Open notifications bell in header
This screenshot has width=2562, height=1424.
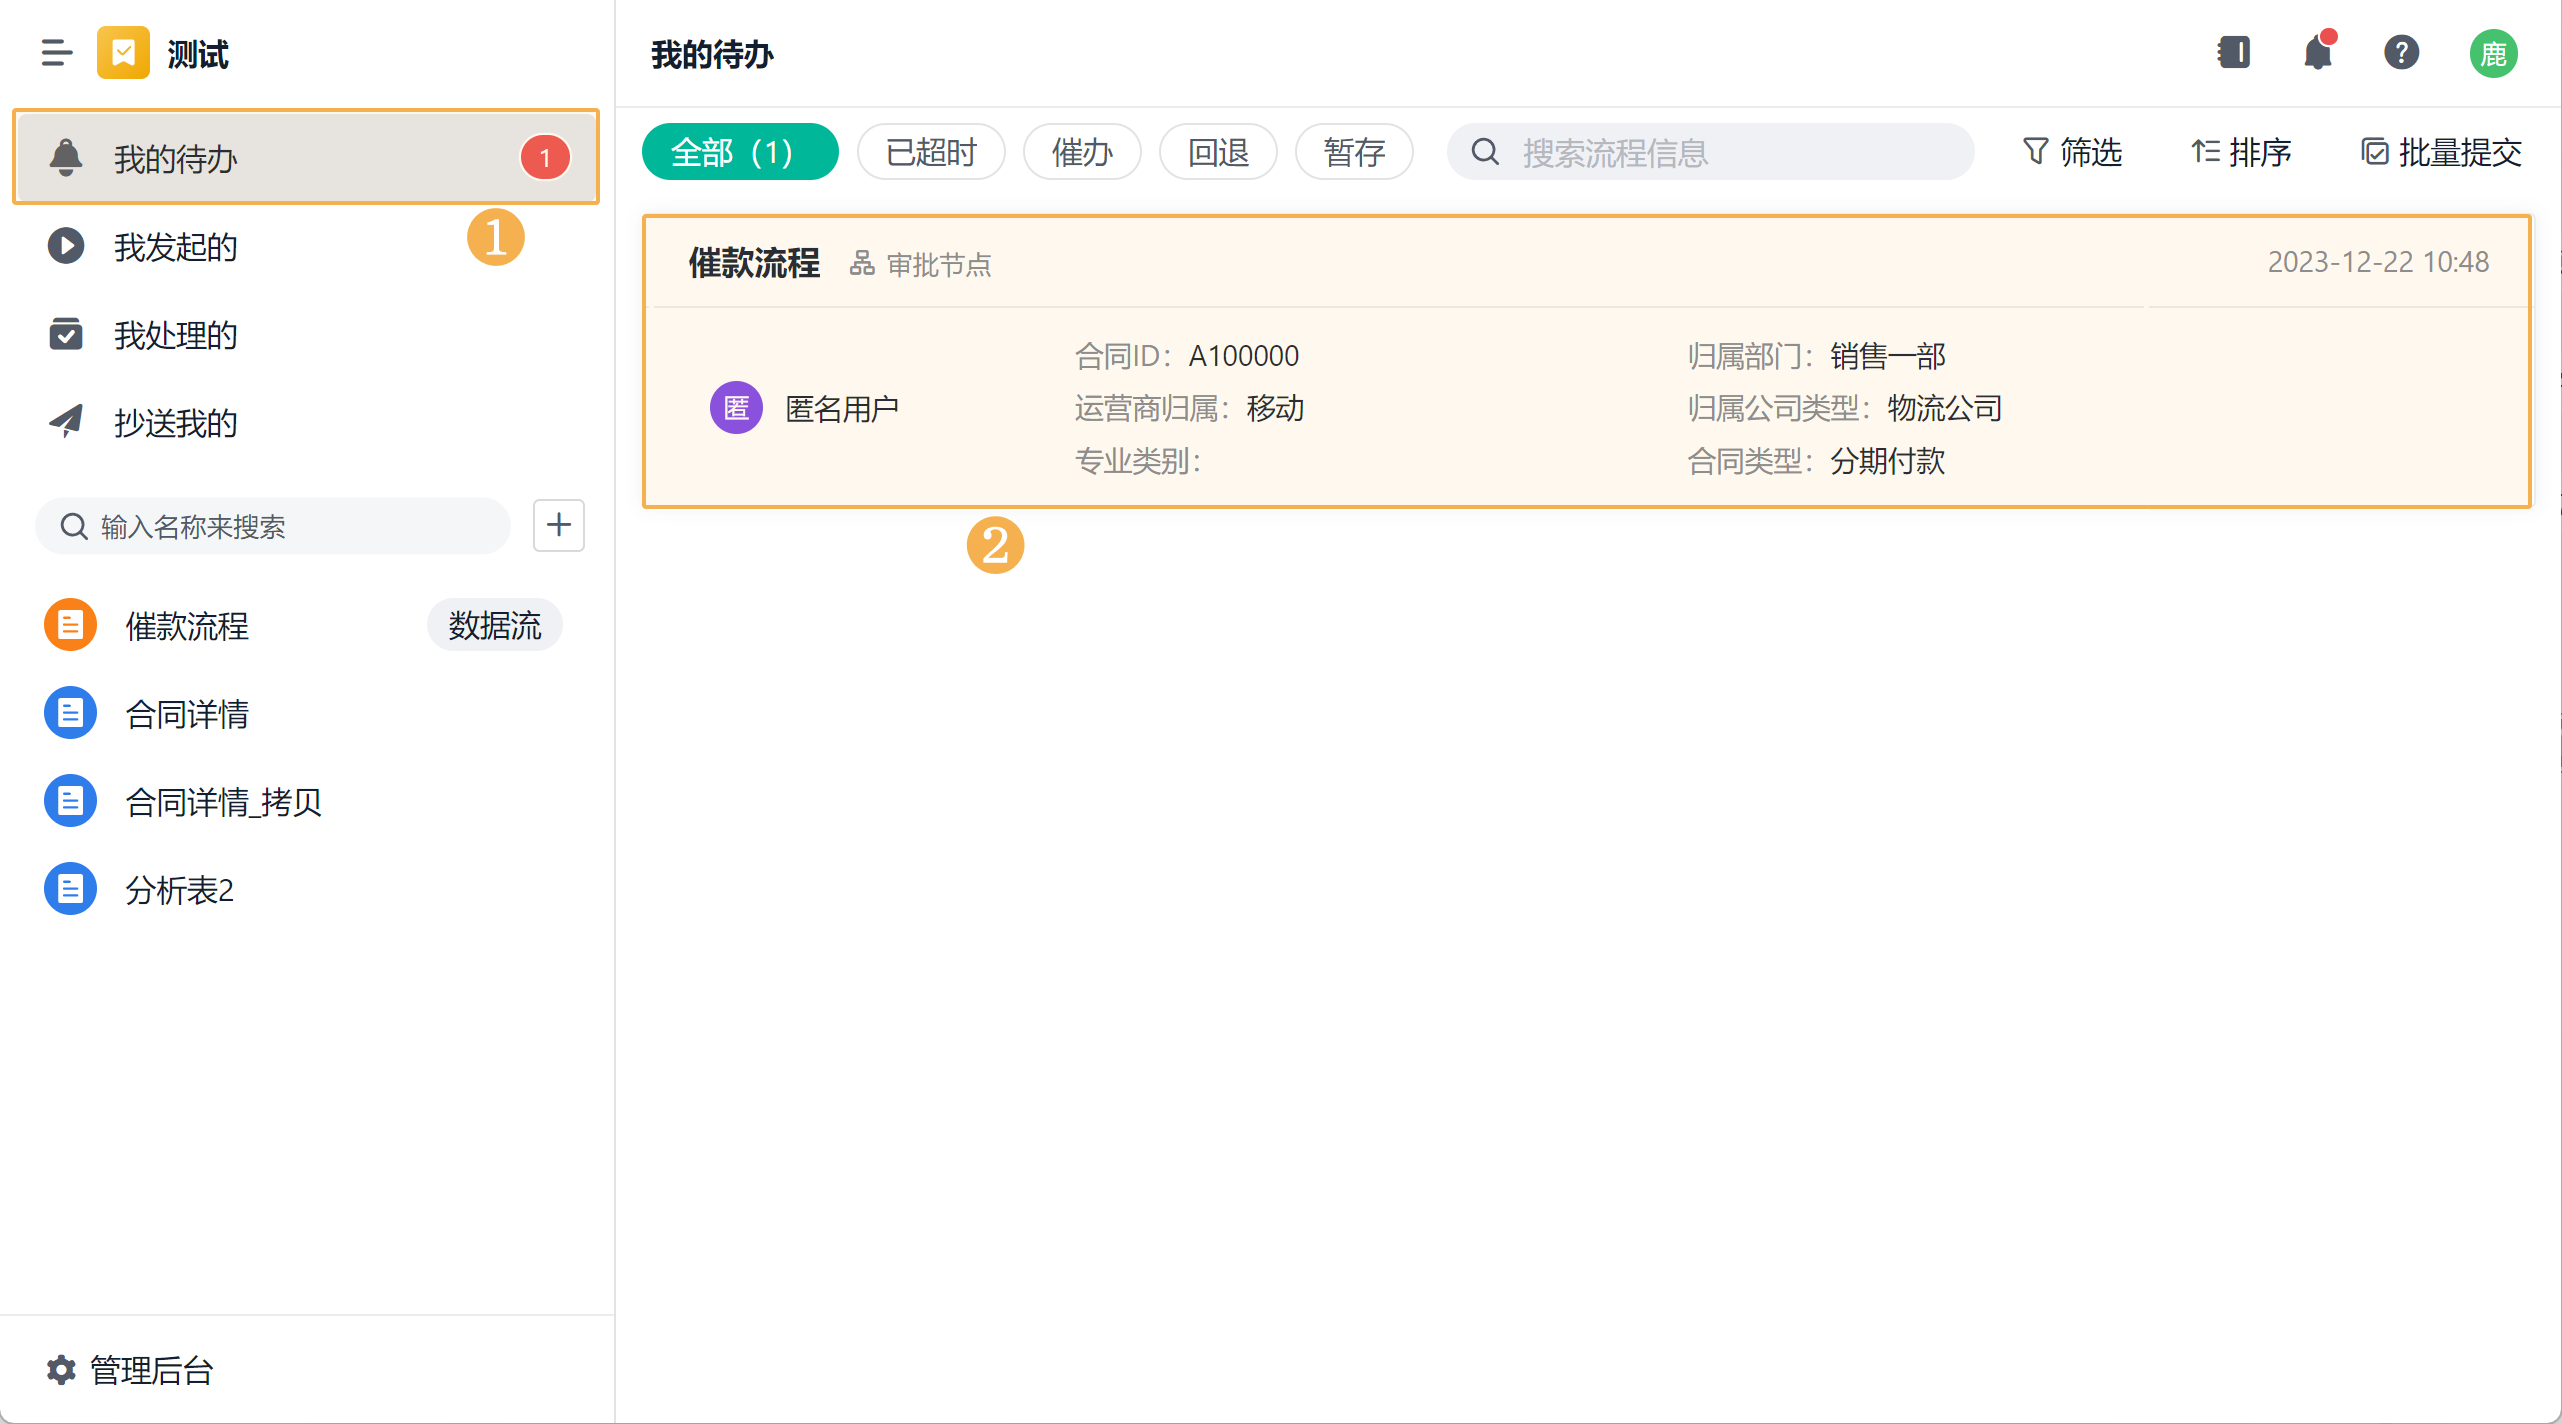tap(2317, 52)
